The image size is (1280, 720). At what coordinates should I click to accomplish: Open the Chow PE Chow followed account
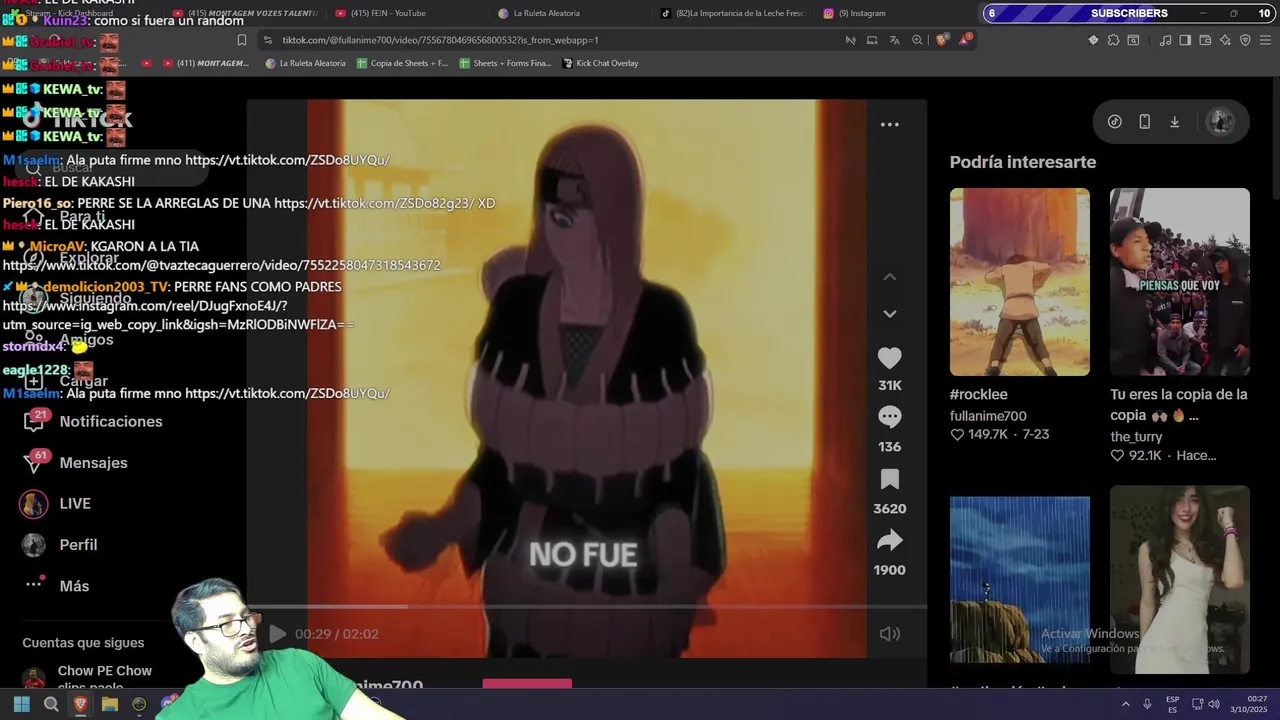88,677
